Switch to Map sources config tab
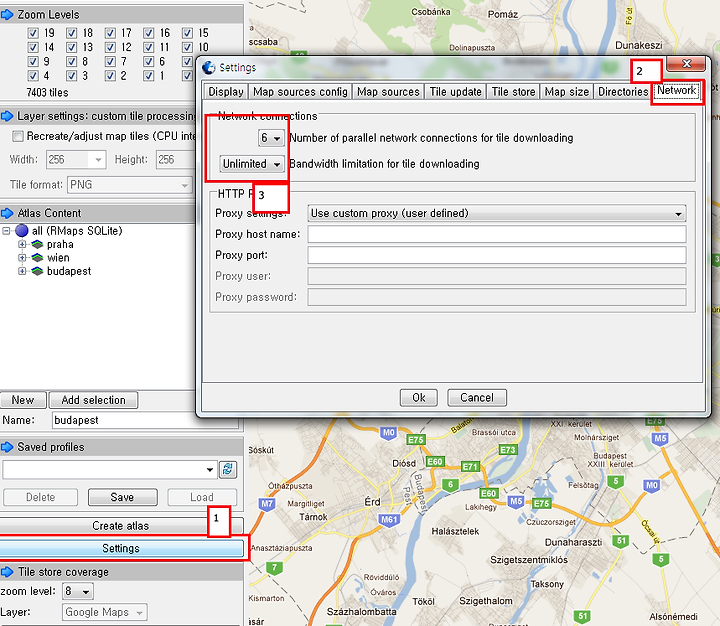The image size is (720, 626). pos(300,92)
